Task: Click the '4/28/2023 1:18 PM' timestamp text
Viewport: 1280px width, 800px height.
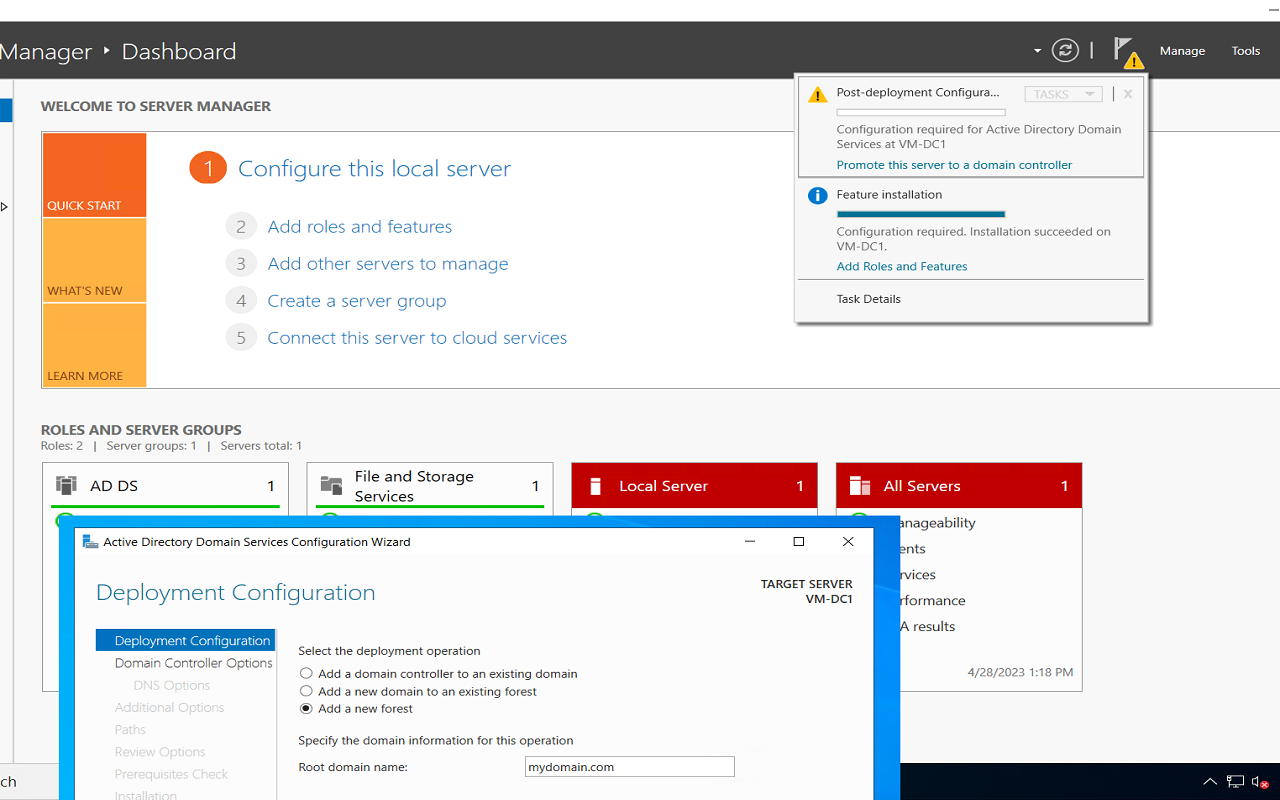Action: click(1020, 672)
